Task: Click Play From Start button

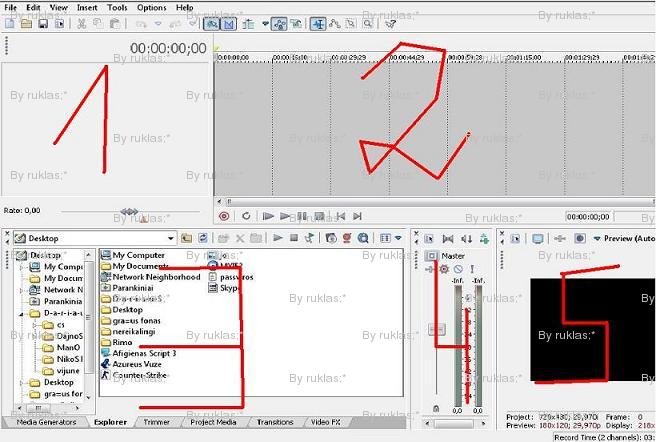Action: [268, 216]
